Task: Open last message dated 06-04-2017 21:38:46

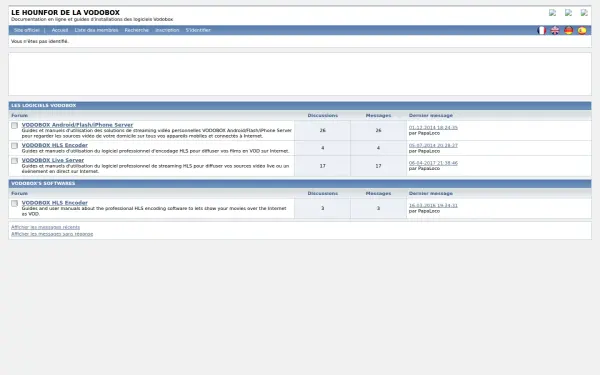Action: [x=433, y=163]
